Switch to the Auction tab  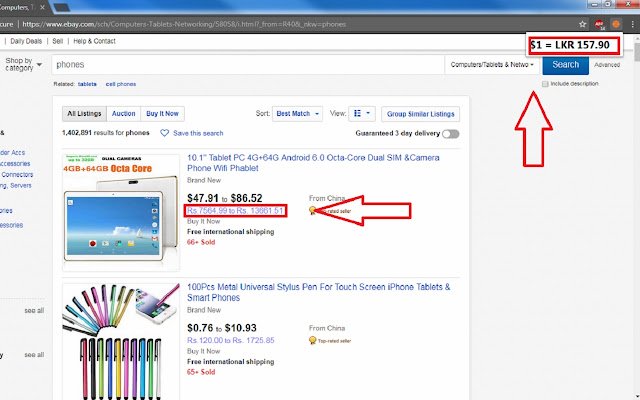(124, 114)
